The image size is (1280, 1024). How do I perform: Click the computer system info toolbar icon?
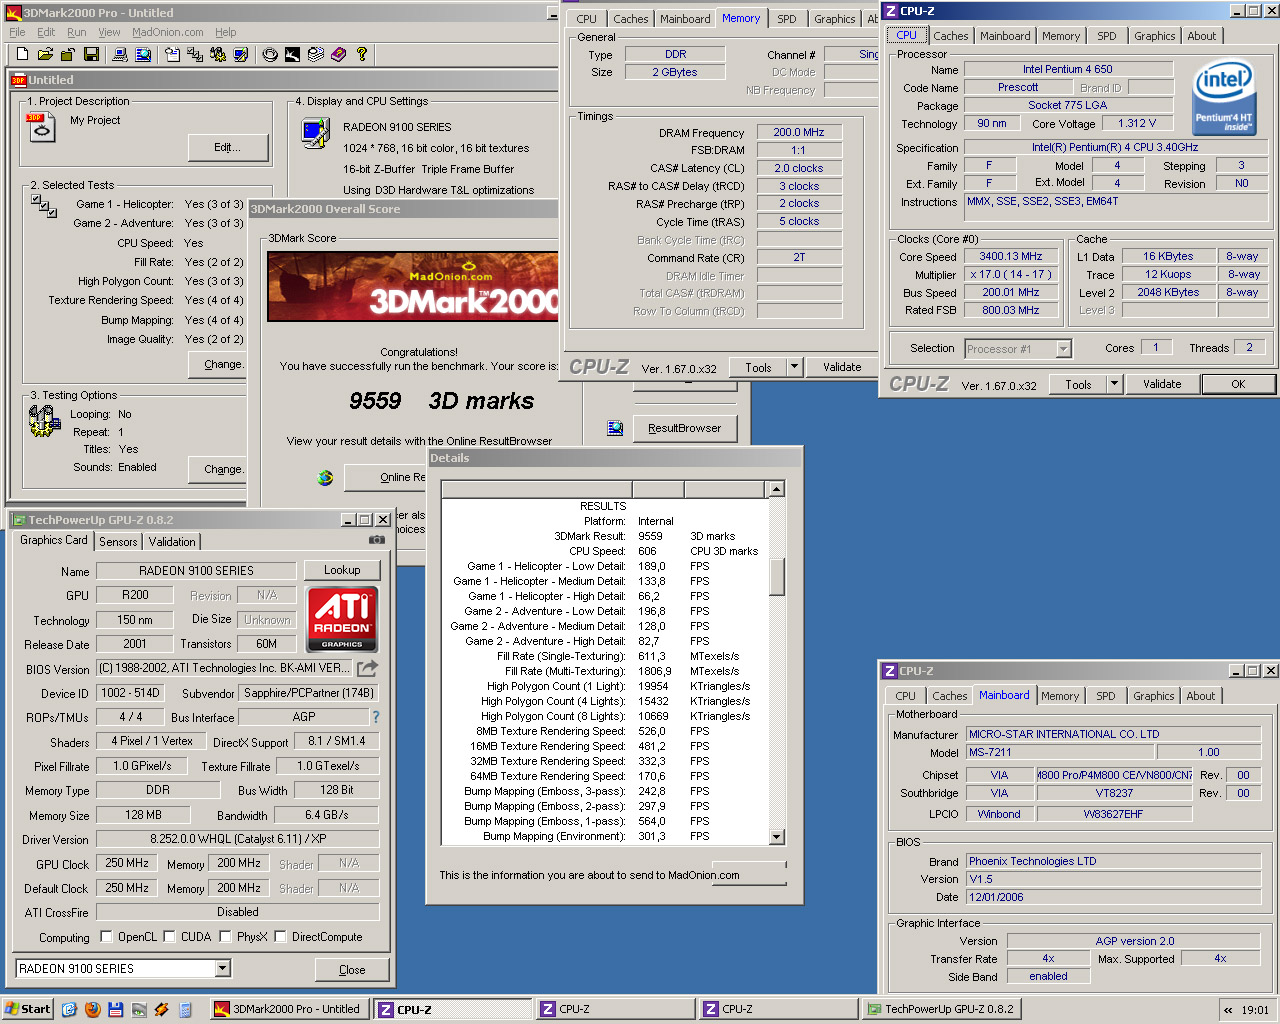coord(120,54)
